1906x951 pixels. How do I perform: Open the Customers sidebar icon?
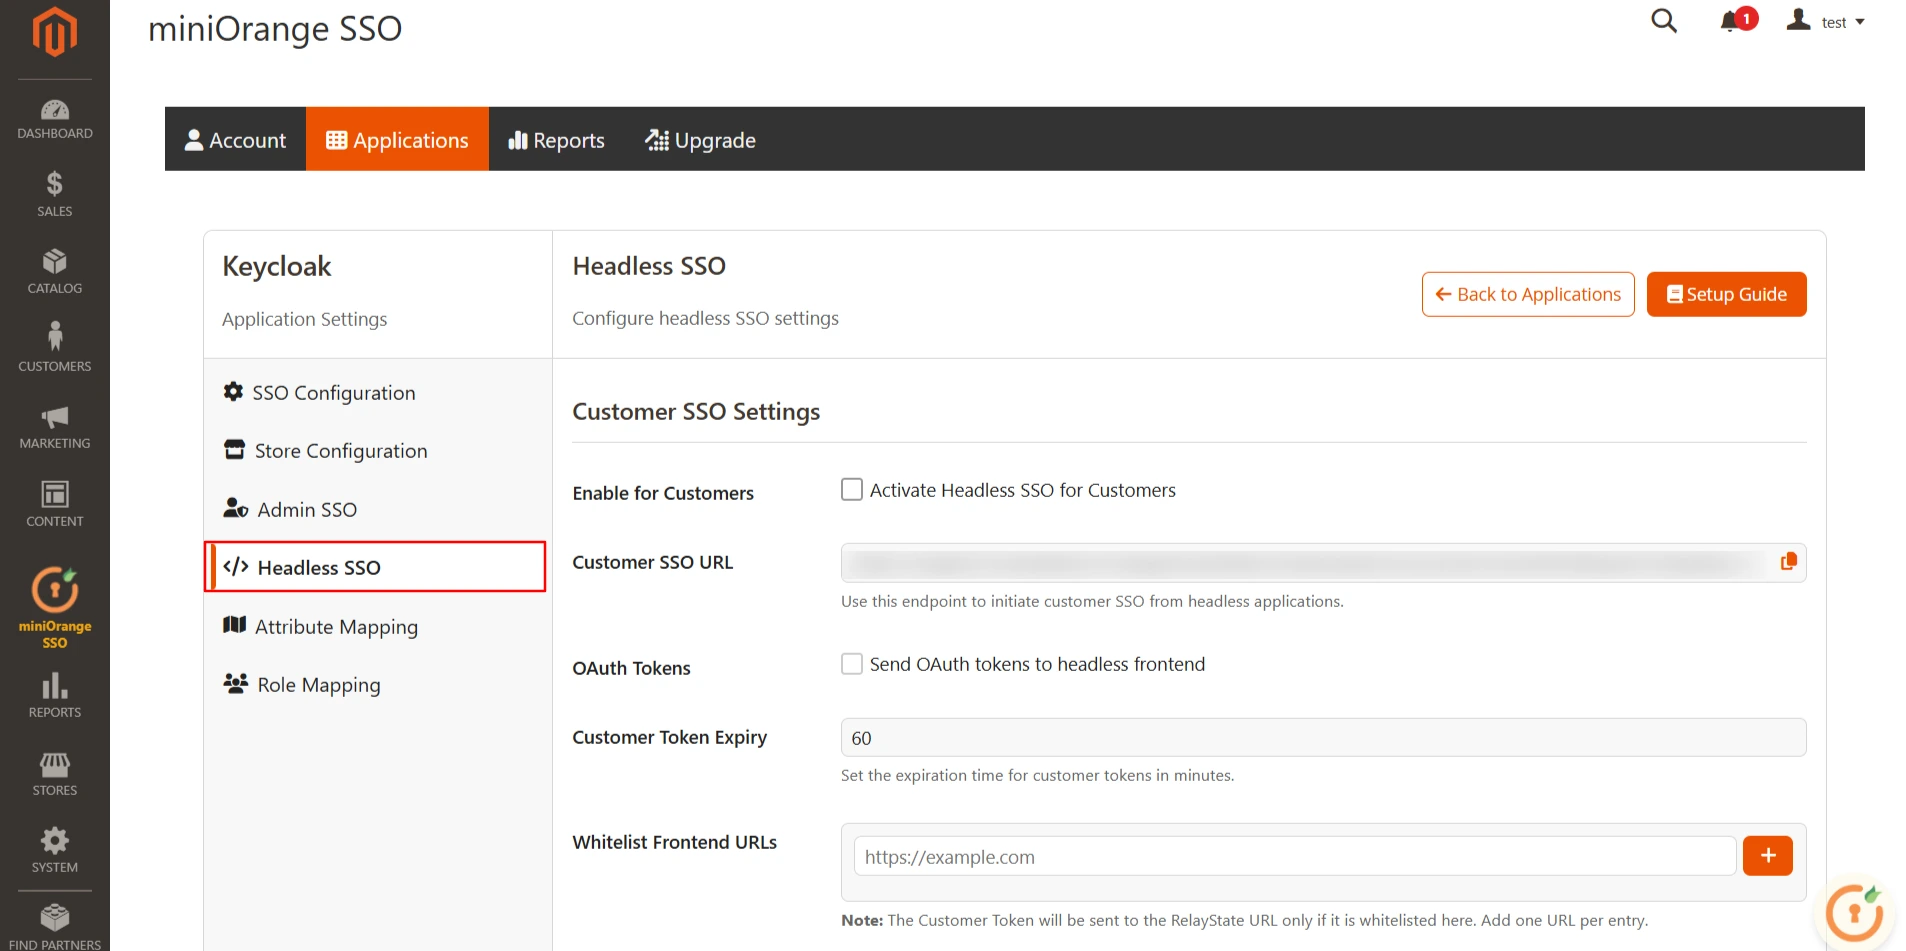(54, 337)
